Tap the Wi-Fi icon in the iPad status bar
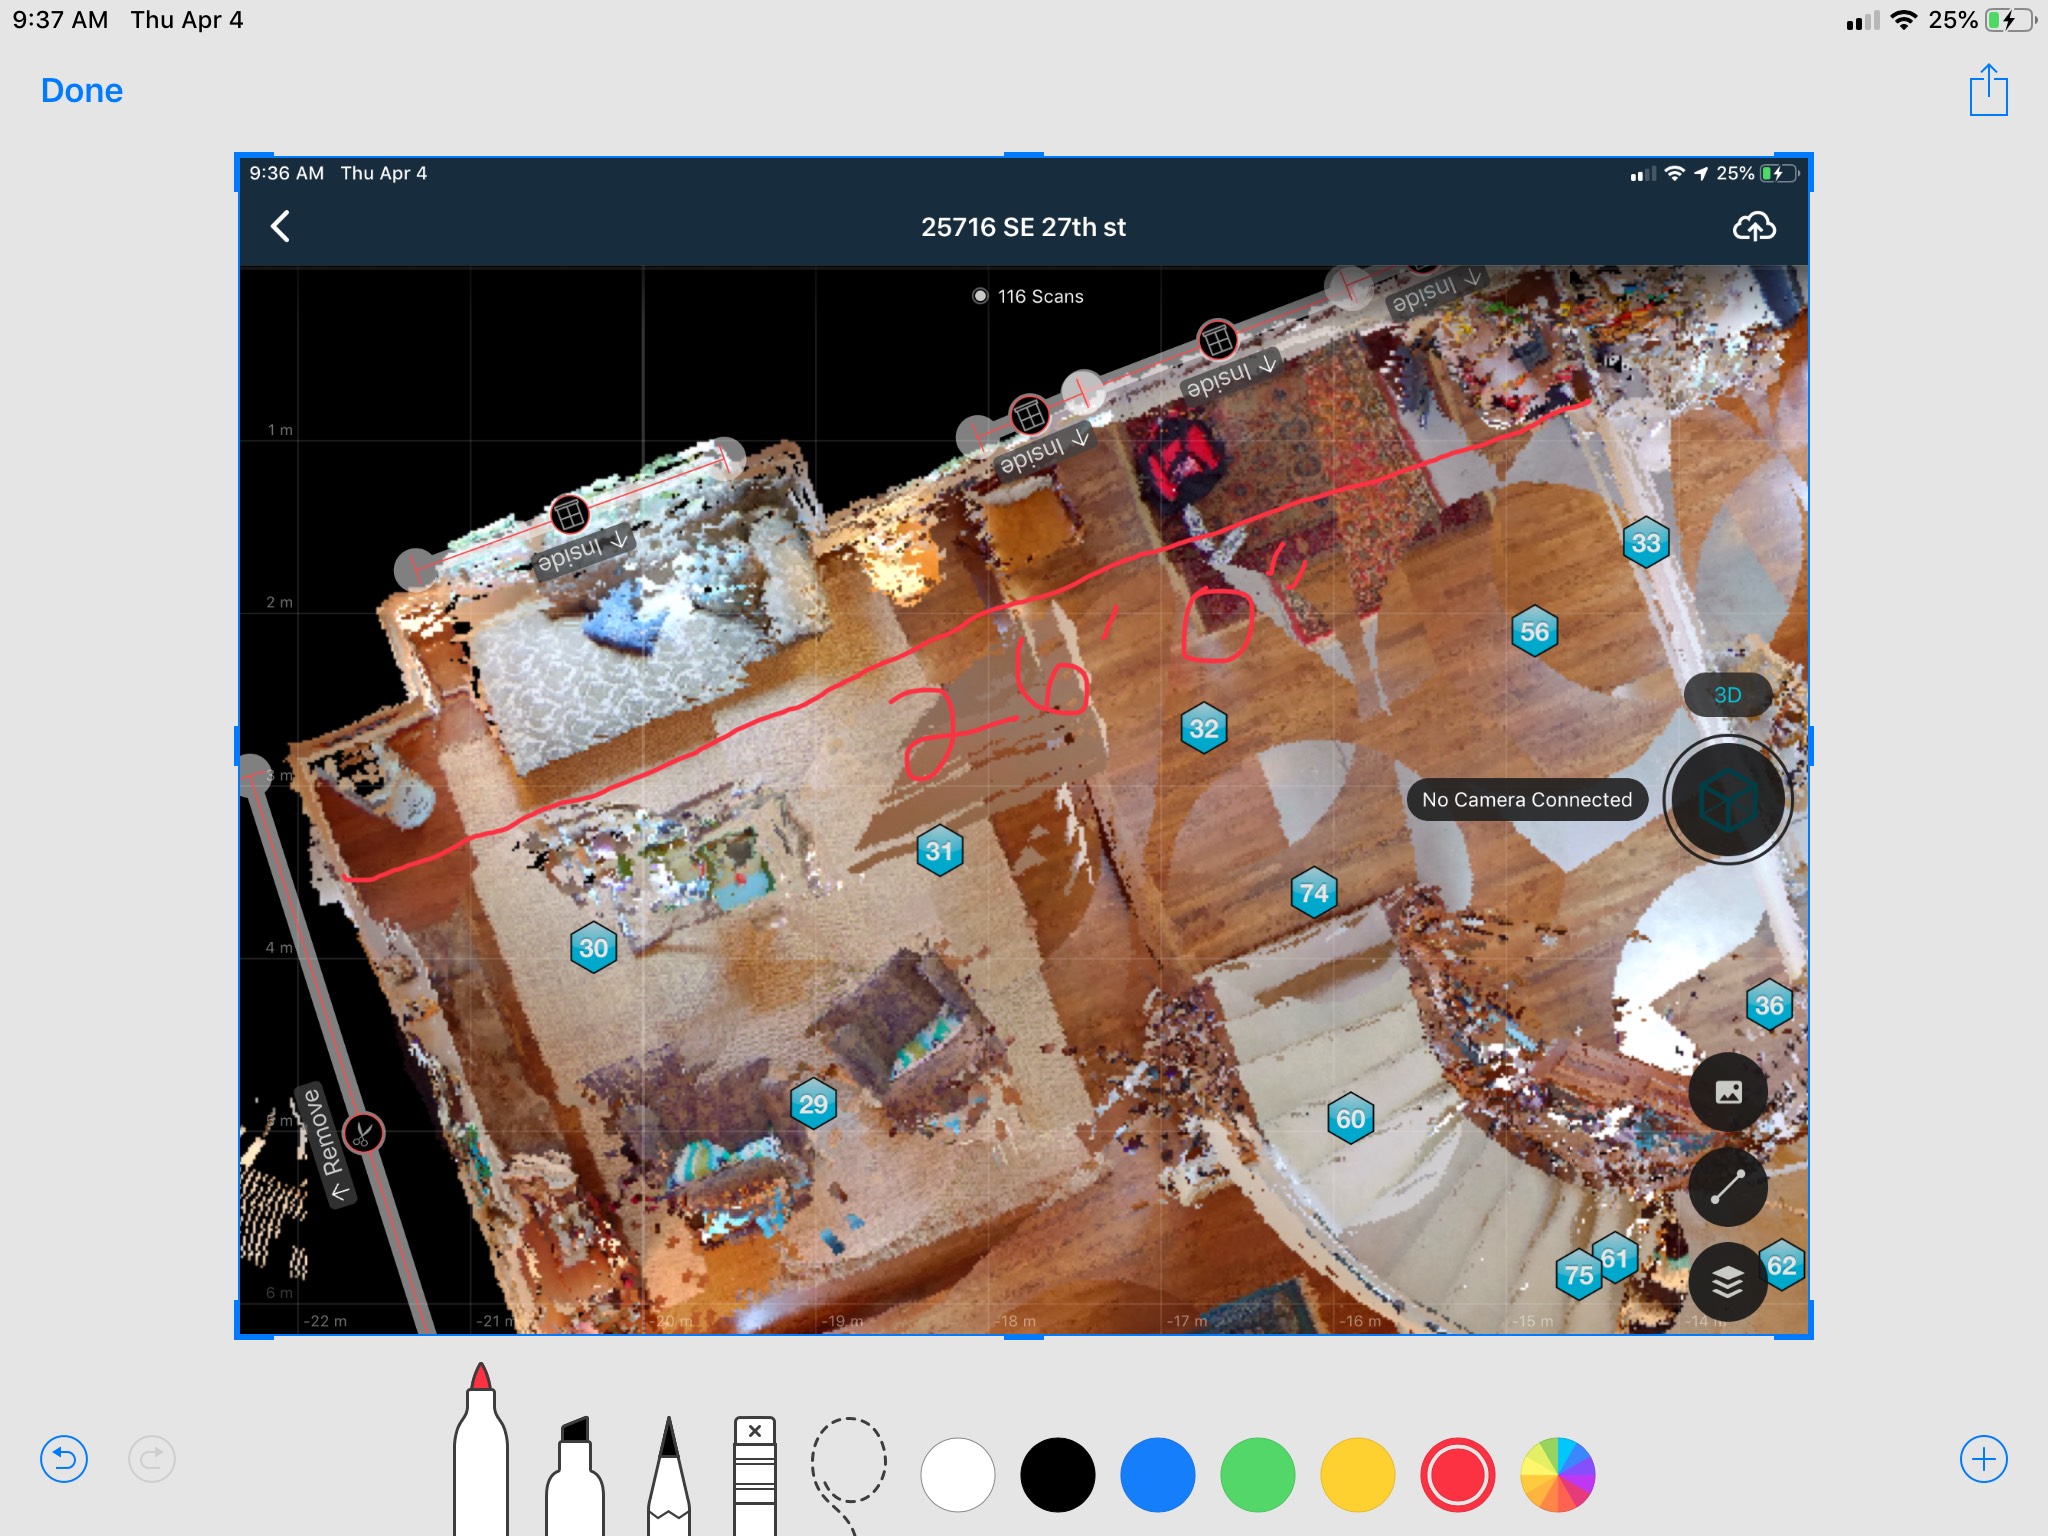 tap(1904, 20)
